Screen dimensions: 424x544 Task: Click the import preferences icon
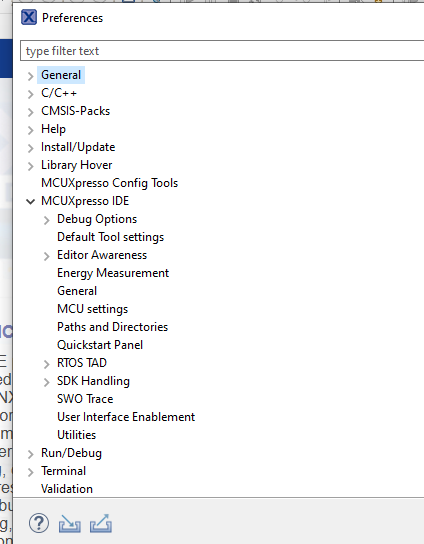point(69,524)
